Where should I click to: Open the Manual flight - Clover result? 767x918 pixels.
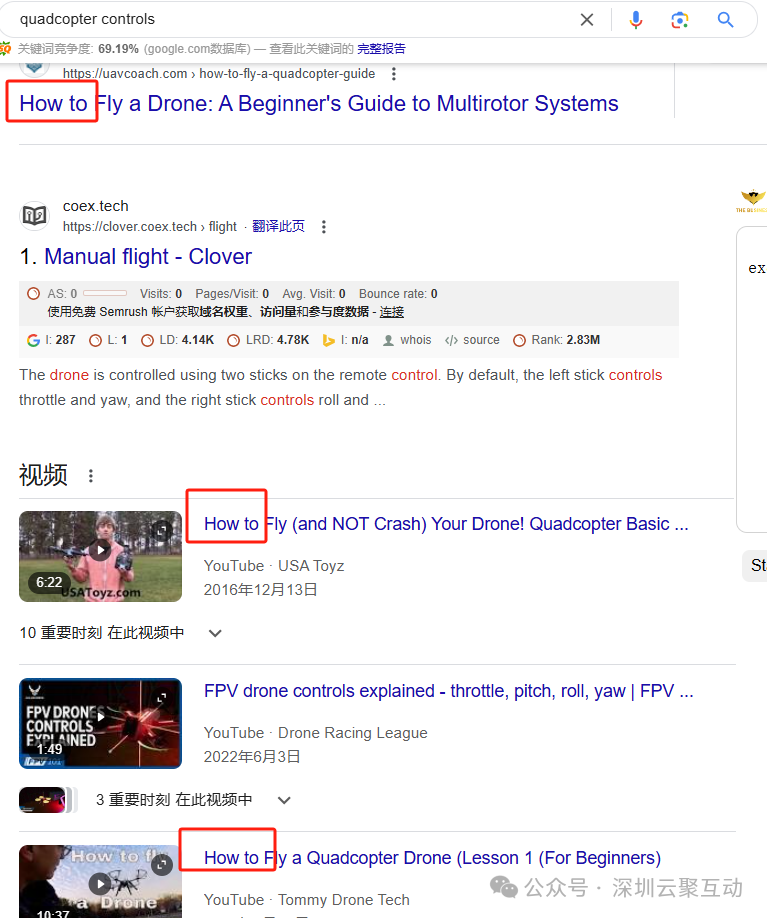tap(148, 256)
